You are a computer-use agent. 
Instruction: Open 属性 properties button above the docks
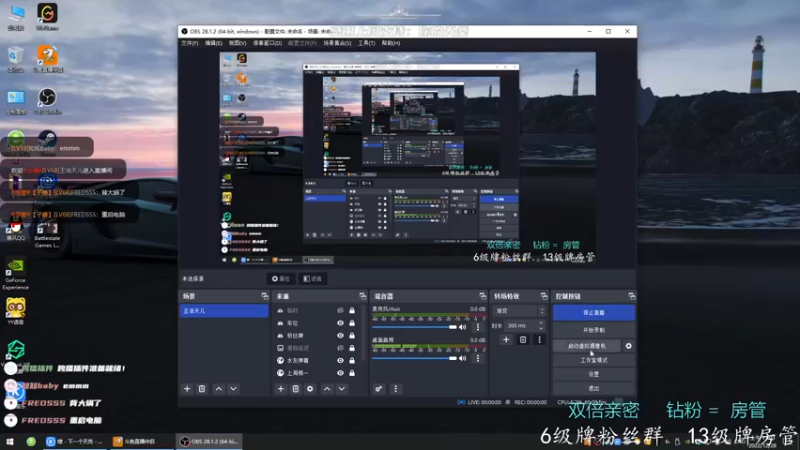(281, 279)
